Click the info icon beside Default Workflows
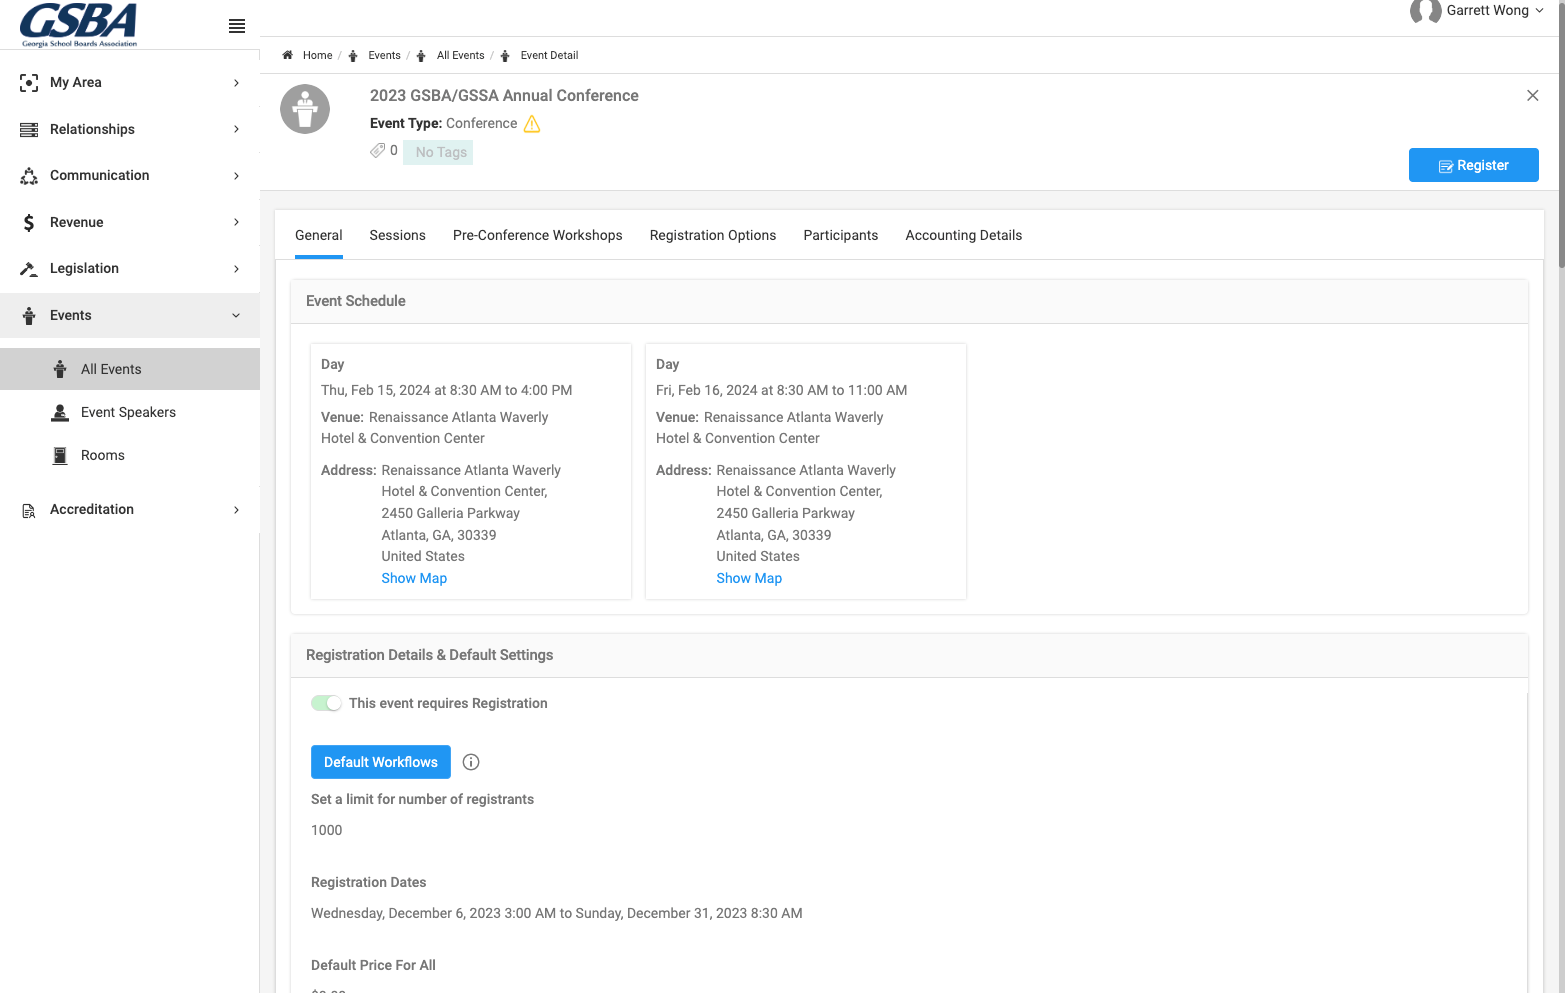Screen dimensions: 1565x993 tap(471, 762)
